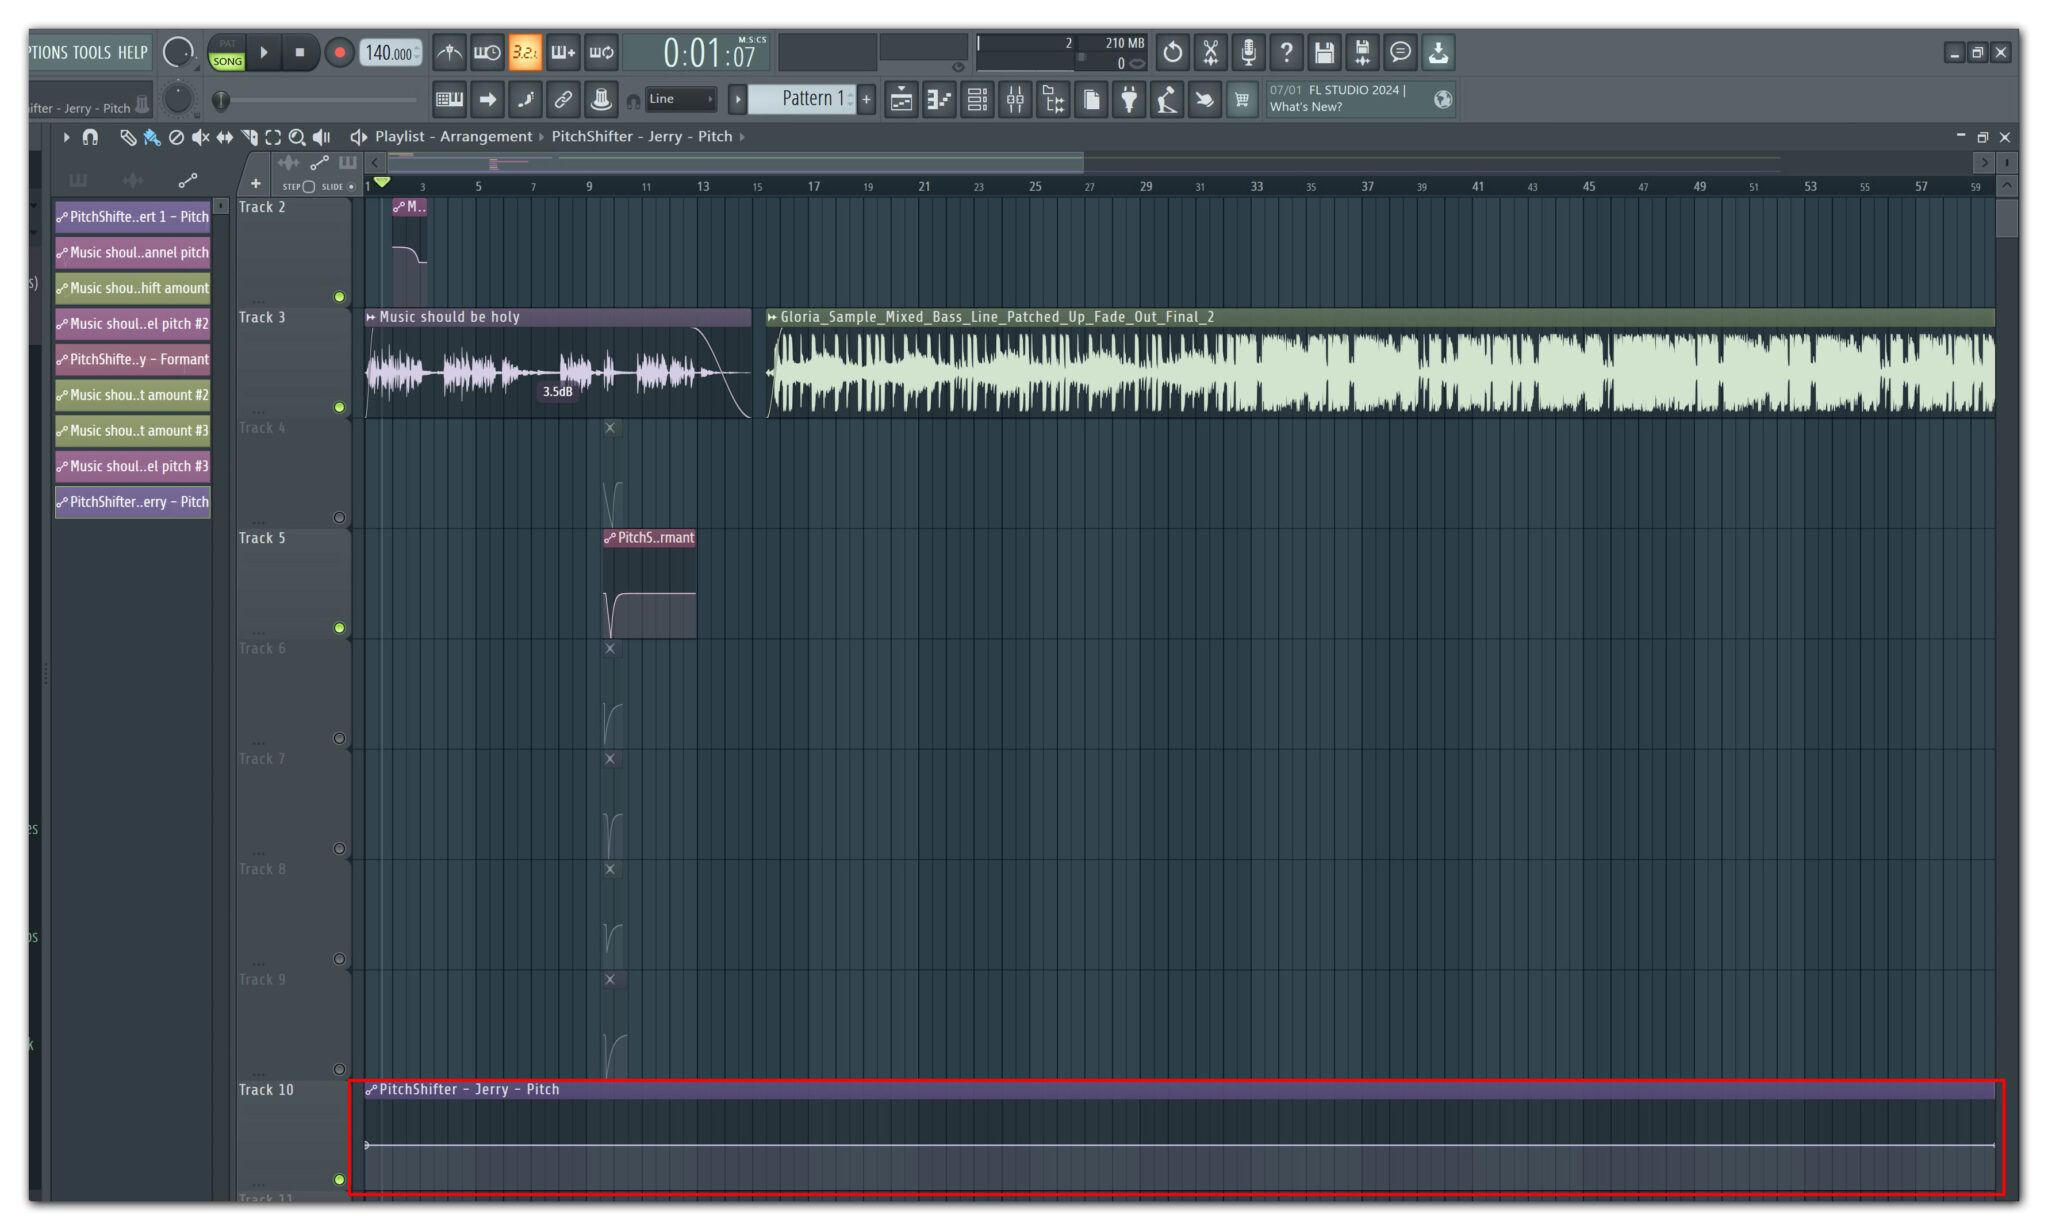Click the song position slider handle

pos(221,100)
